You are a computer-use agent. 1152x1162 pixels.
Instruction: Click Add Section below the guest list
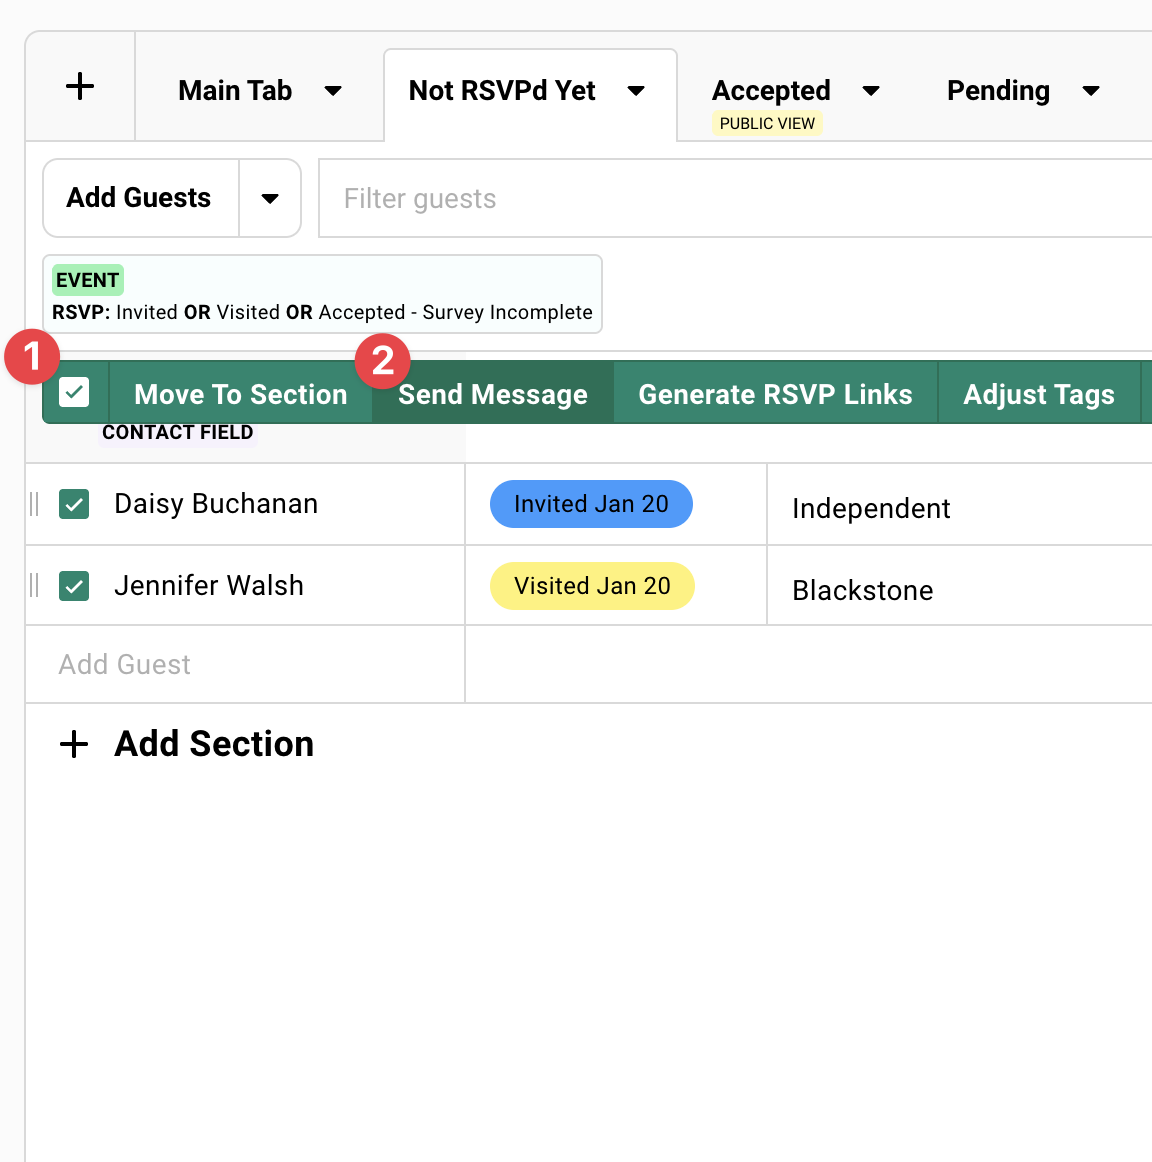click(x=213, y=744)
